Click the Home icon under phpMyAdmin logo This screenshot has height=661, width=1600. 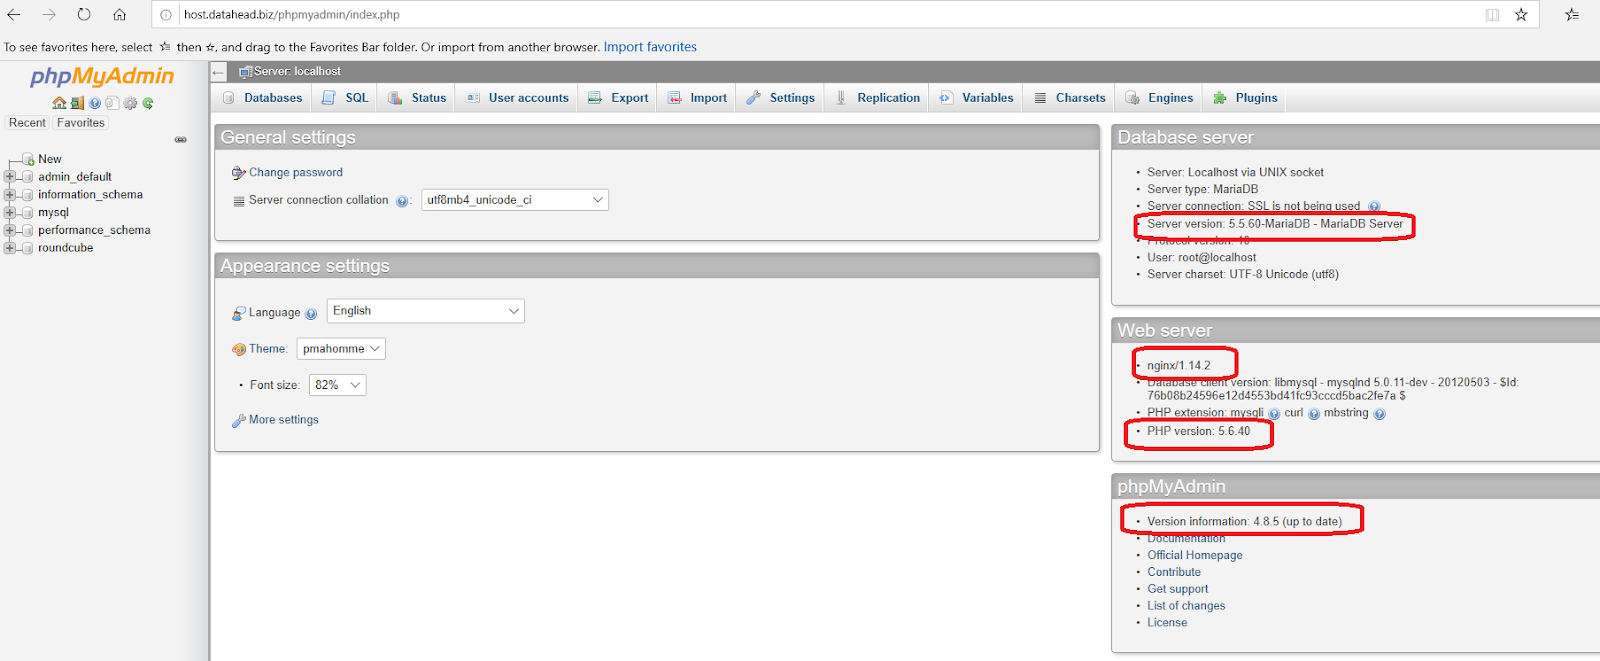tap(59, 103)
